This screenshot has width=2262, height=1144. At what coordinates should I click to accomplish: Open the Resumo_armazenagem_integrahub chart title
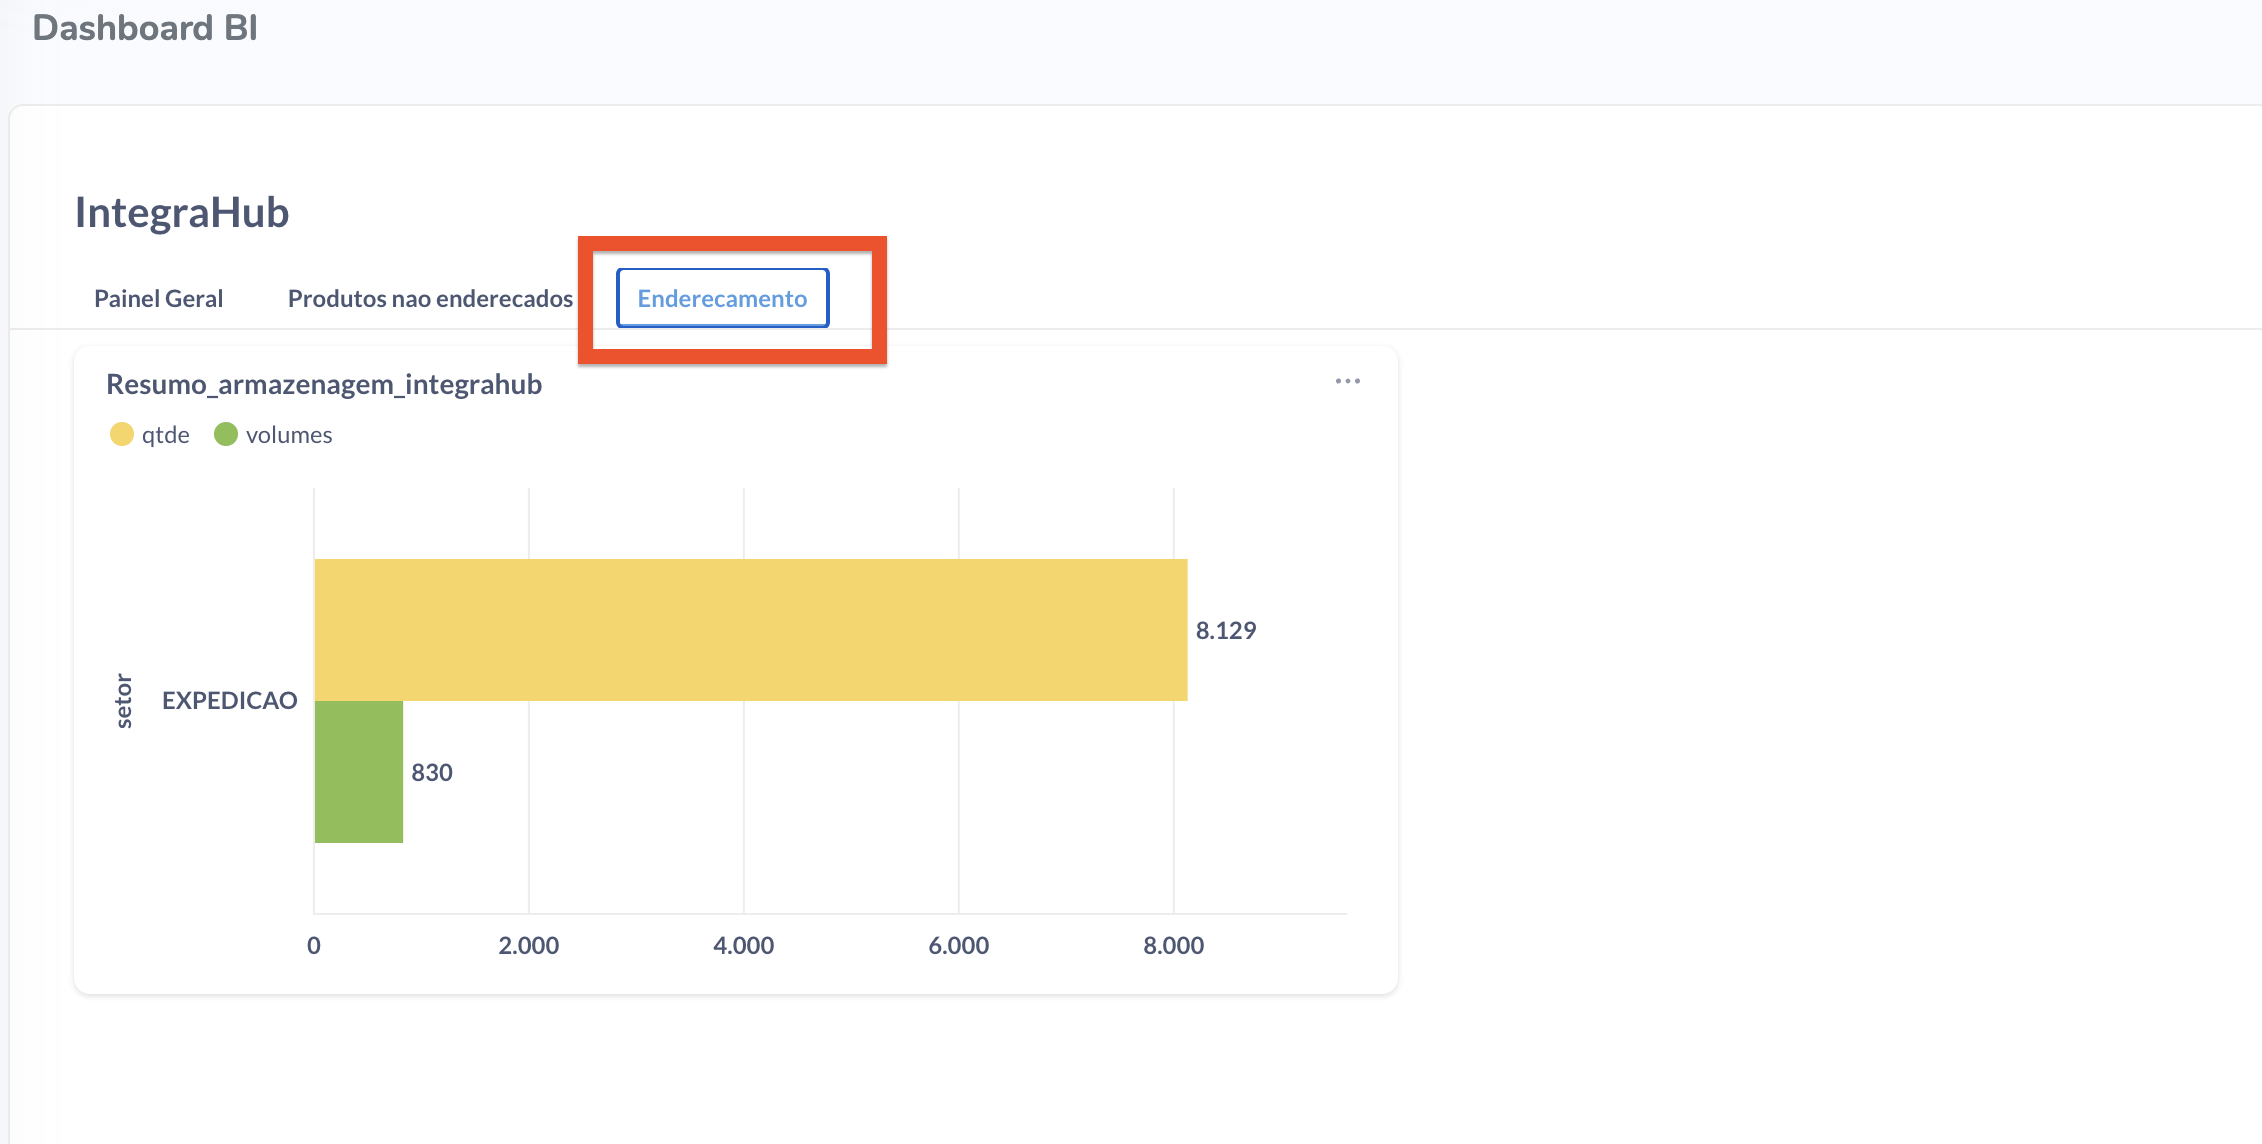324,384
